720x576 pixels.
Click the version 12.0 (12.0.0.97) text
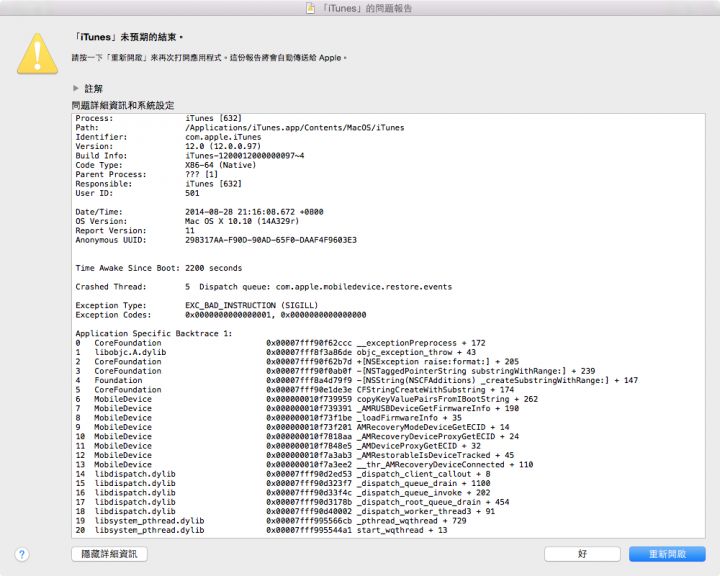click(223, 146)
